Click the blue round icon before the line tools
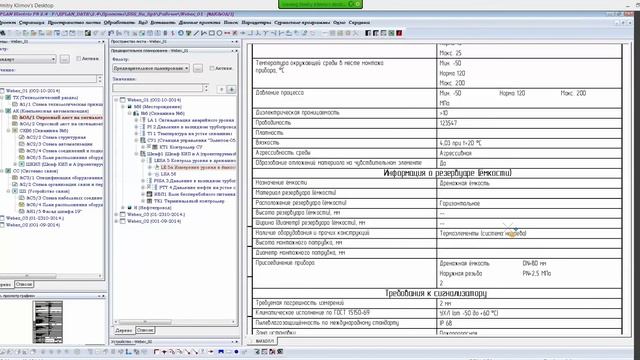This screenshot has width=640, height=360. coord(180,33)
